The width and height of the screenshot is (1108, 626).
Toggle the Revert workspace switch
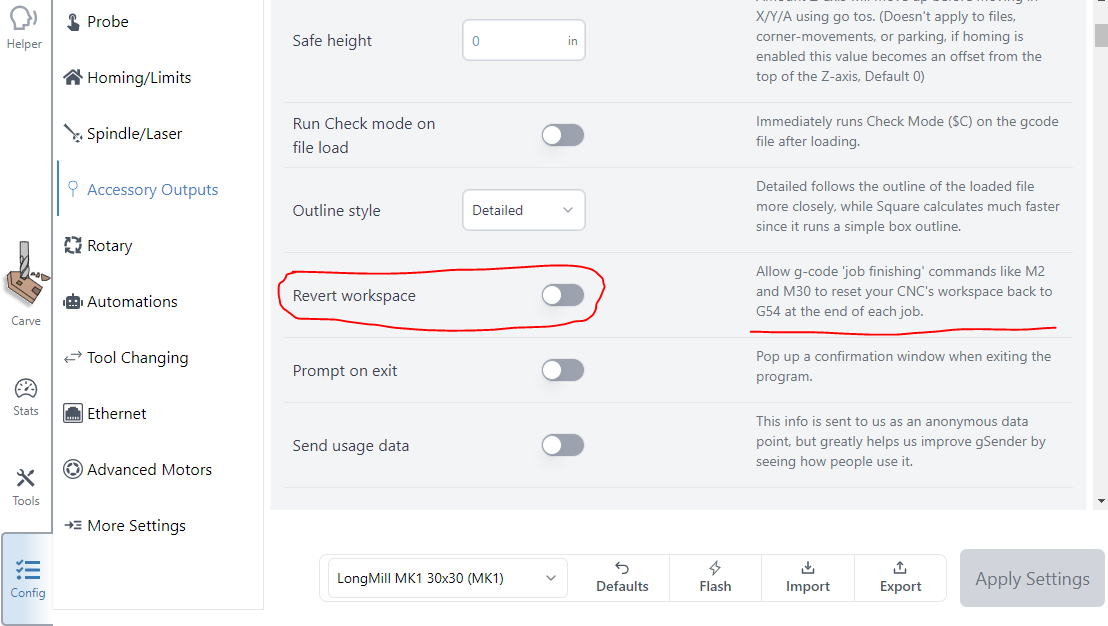563,295
